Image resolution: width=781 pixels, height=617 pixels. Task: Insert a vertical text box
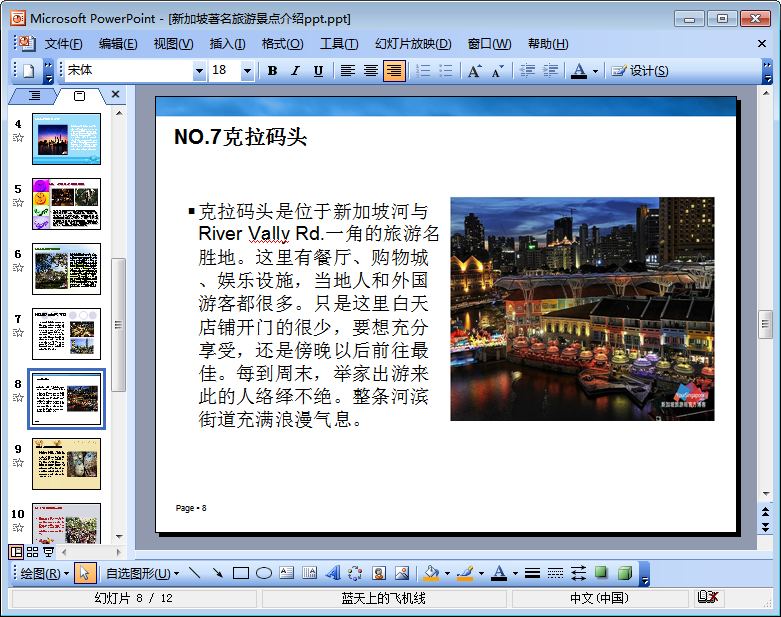(309, 574)
